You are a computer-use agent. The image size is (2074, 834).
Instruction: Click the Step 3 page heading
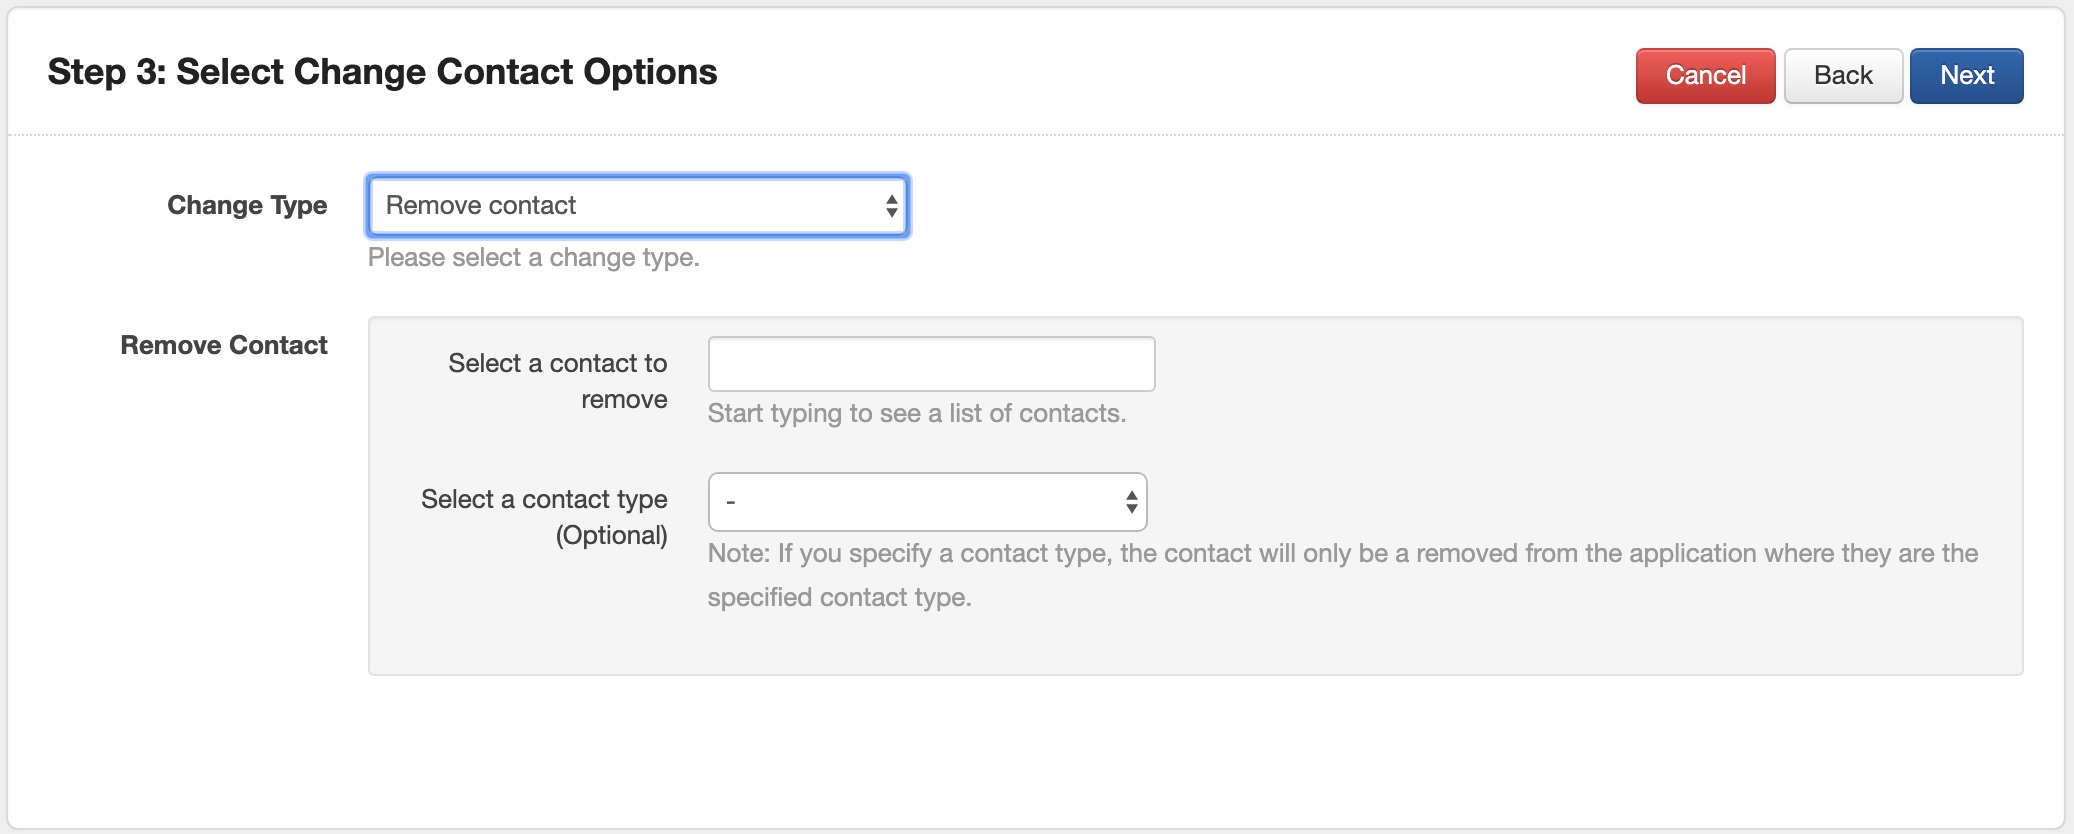pyautogui.click(x=382, y=72)
